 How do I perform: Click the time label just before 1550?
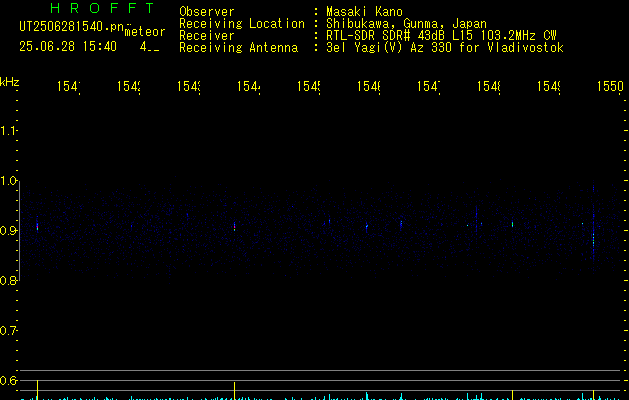coord(549,86)
